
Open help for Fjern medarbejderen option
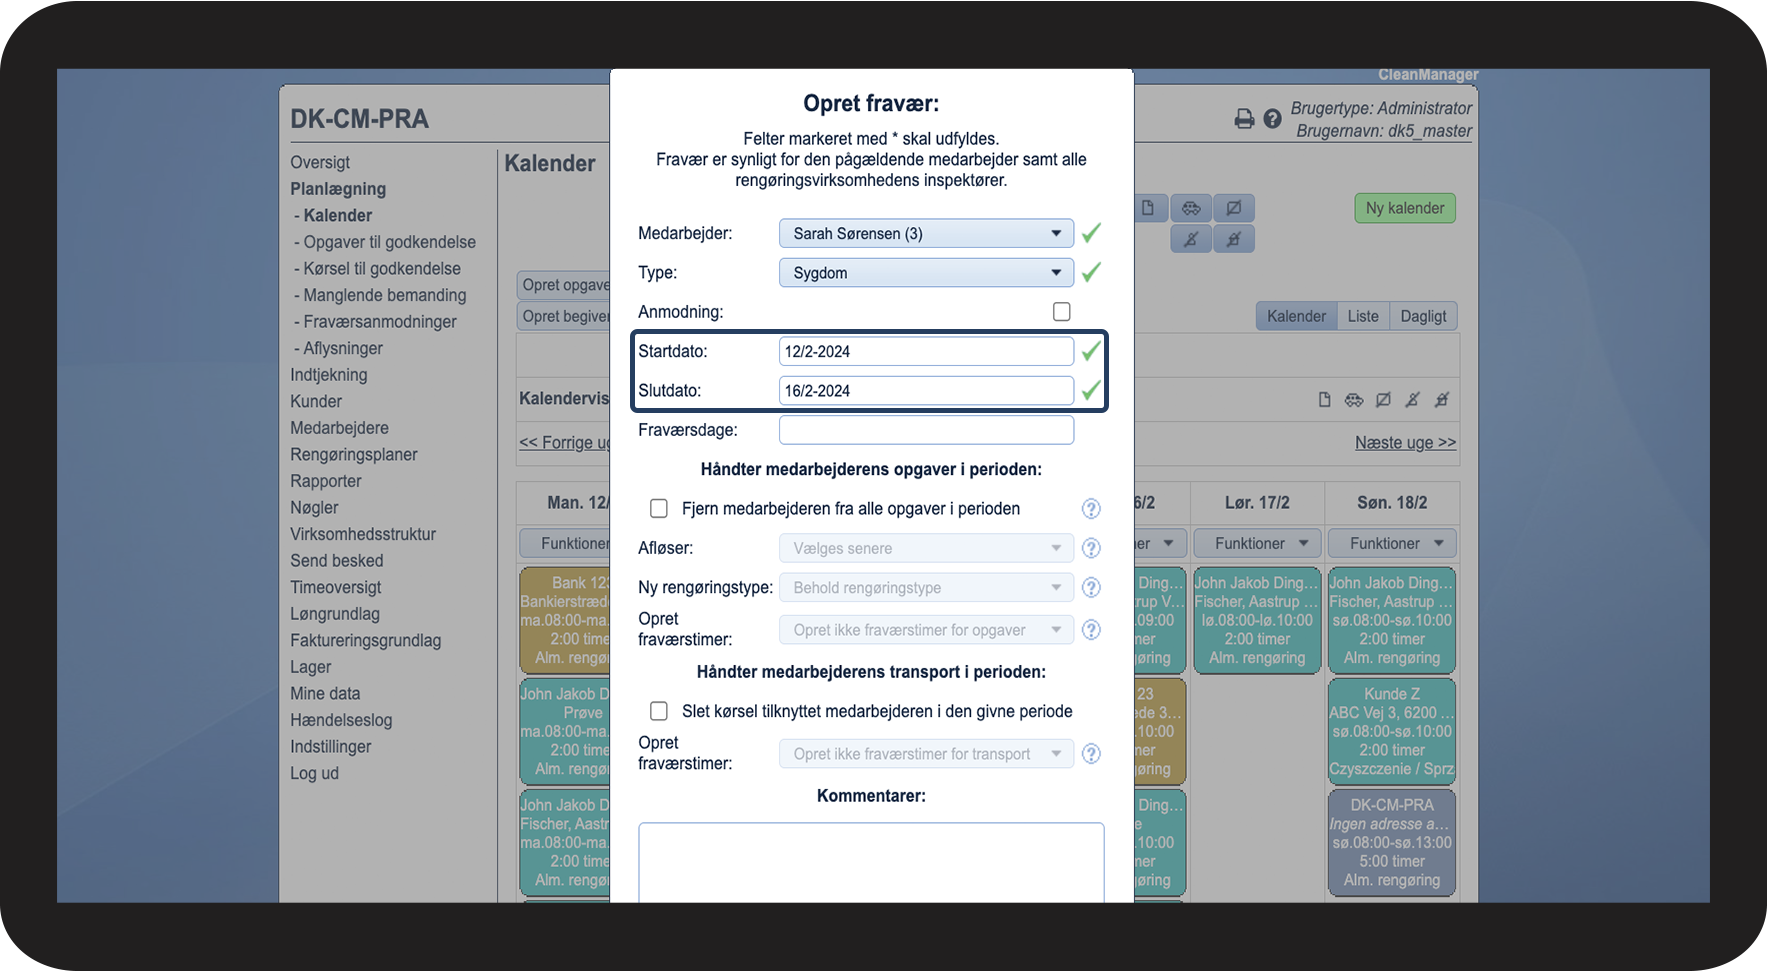(x=1091, y=509)
